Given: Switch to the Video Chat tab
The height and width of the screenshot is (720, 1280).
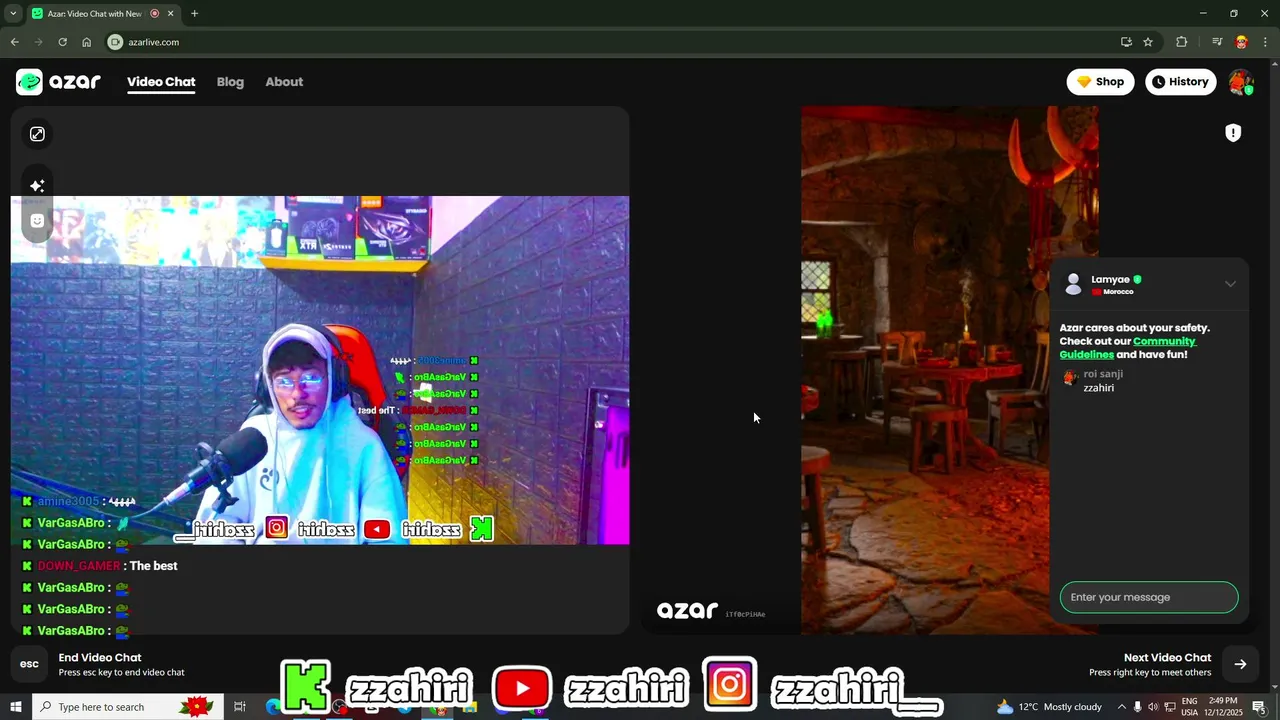Looking at the screenshot, I should coord(161,82).
